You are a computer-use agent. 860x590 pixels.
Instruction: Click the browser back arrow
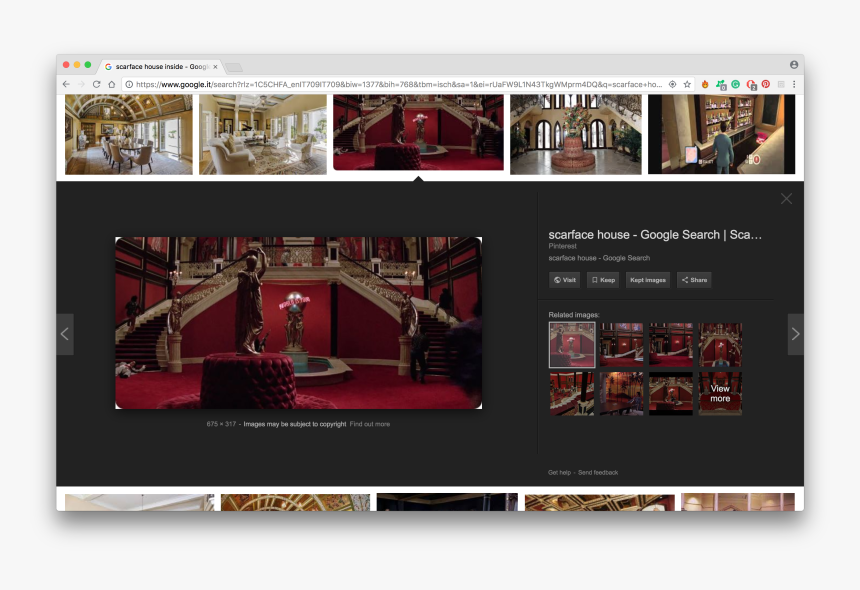point(66,84)
